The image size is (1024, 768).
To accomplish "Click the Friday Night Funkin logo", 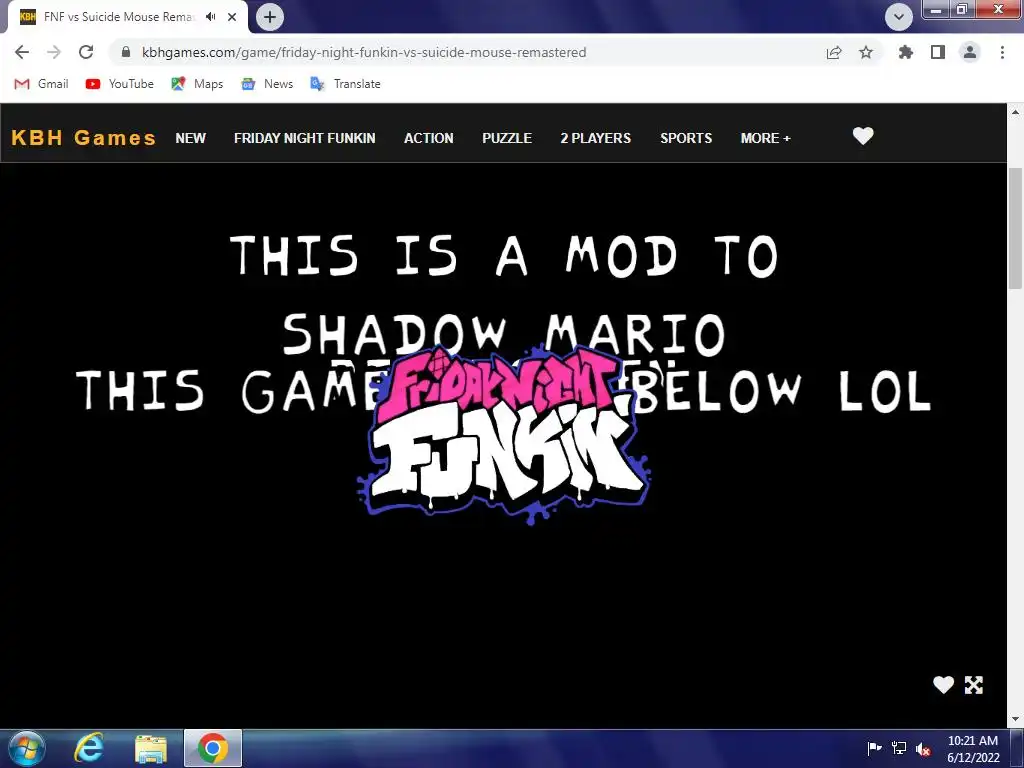I will [x=504, y=434].
